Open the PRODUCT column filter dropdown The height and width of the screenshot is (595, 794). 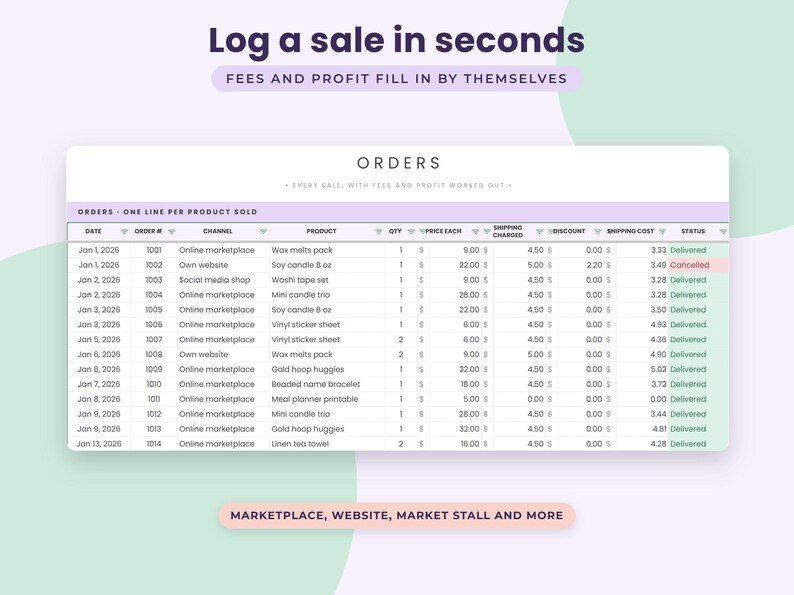click(378, 231)
